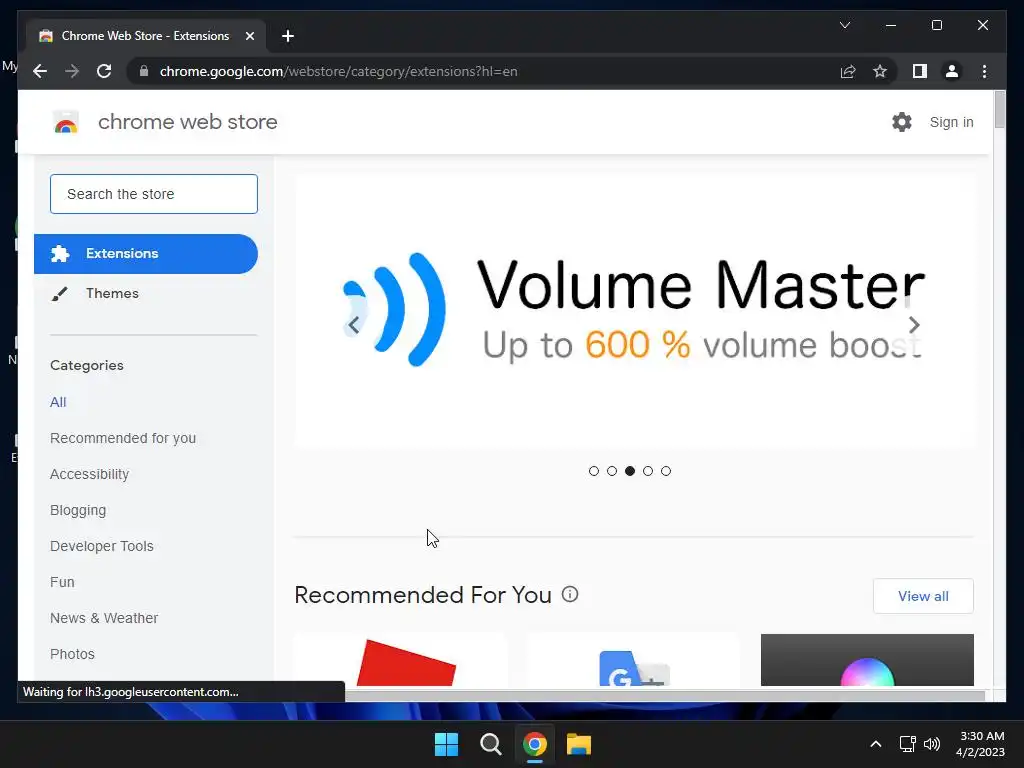
Task: Sign in to the web store
Action: (951, 122)
